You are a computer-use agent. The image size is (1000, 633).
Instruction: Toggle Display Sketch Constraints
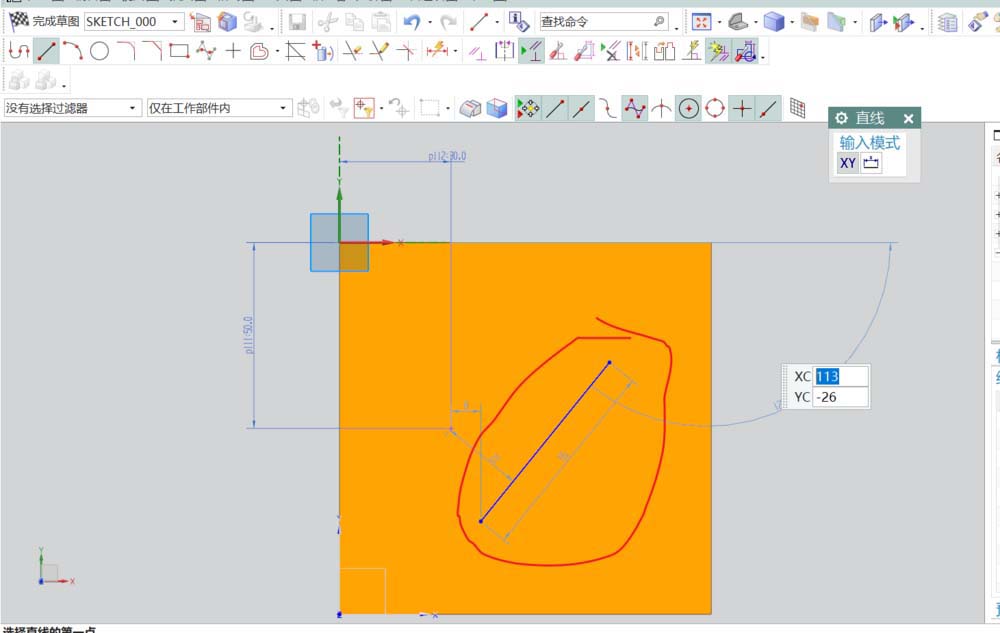coord(531,51)
